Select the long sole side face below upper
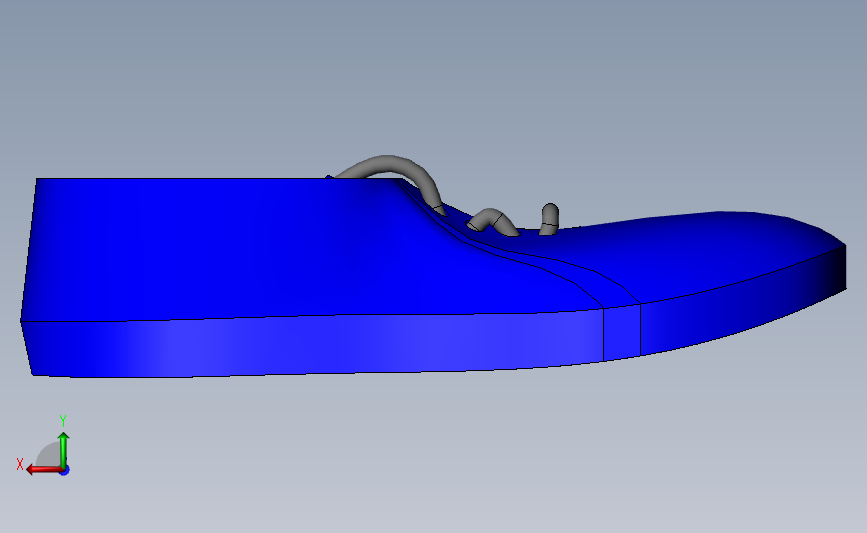This screenshot has height=533, width=867. point(310,346)
